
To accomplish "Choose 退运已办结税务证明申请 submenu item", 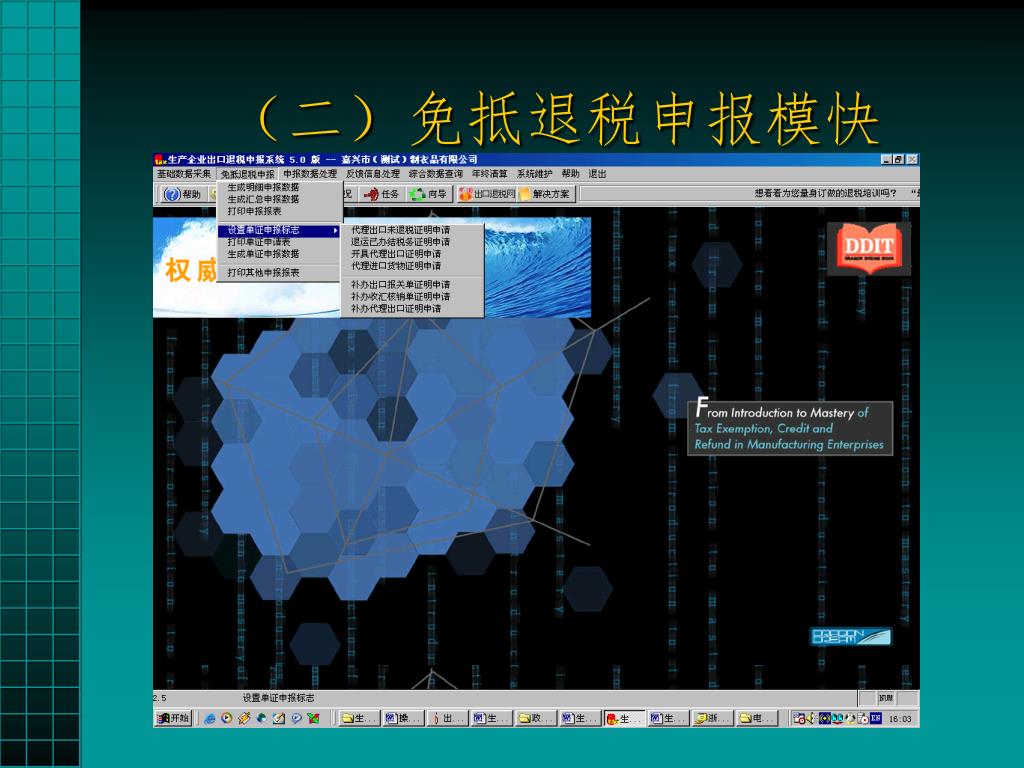I will [412, 242].
